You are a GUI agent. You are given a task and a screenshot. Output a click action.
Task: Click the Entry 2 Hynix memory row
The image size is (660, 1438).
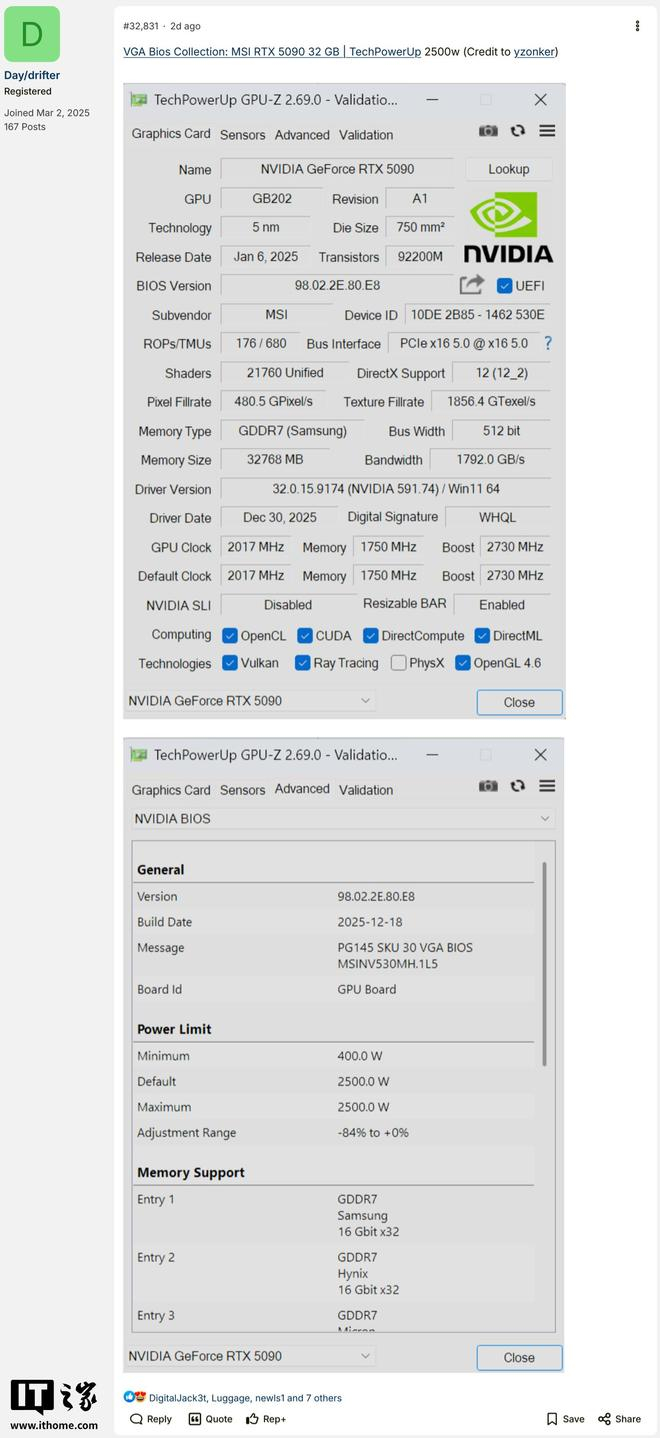[x=335, y=1274]
